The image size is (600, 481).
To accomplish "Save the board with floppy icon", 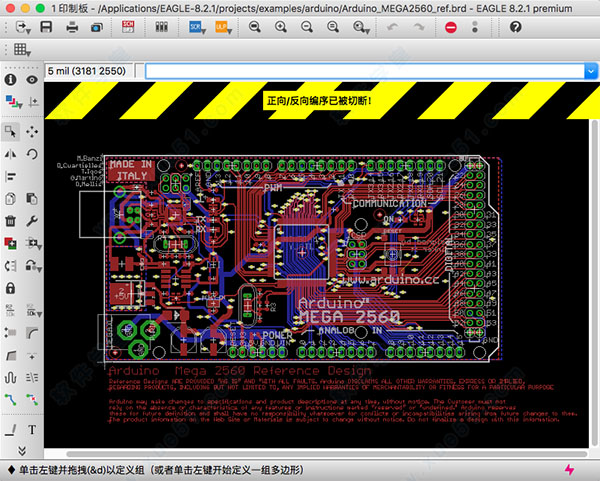I will click(46, 27).
